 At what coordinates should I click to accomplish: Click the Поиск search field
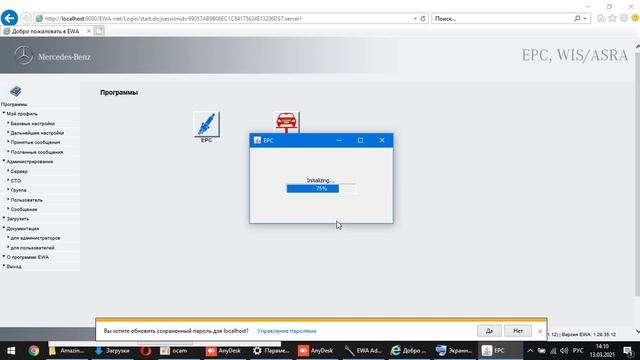[x=502, y=18]
